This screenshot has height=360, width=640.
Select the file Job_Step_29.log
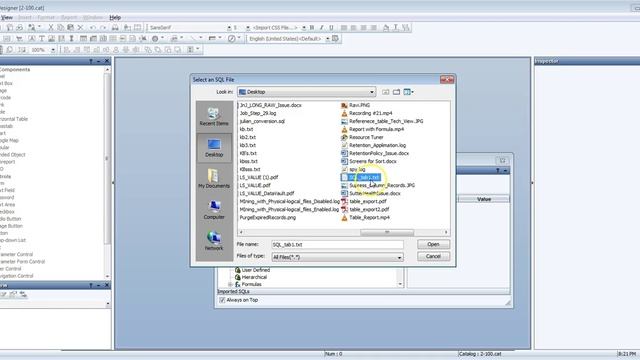pos(258,113)
